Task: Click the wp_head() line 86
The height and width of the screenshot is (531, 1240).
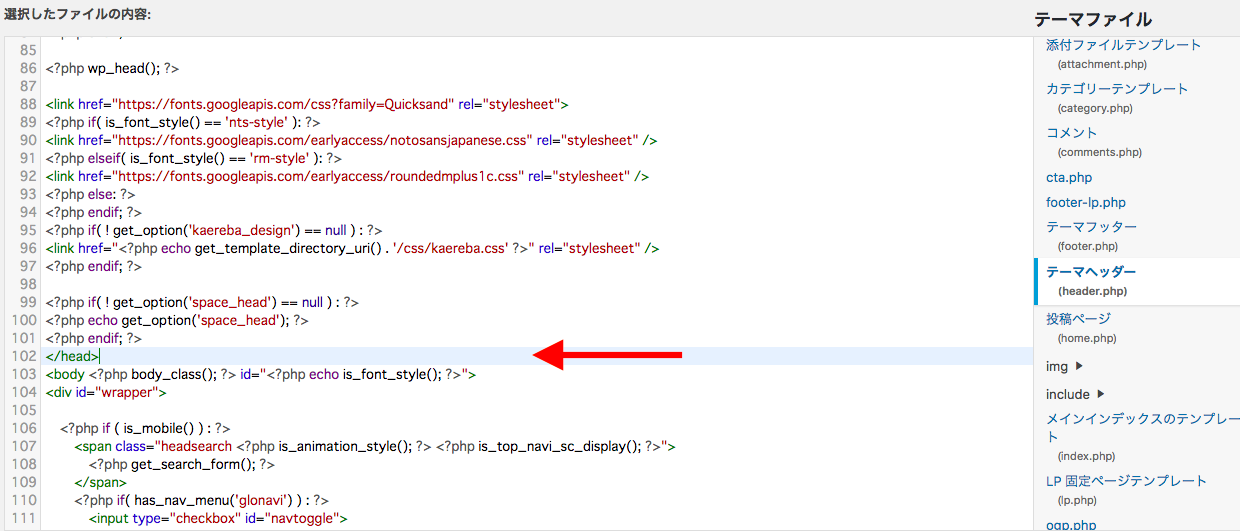Action: point(112,68)
